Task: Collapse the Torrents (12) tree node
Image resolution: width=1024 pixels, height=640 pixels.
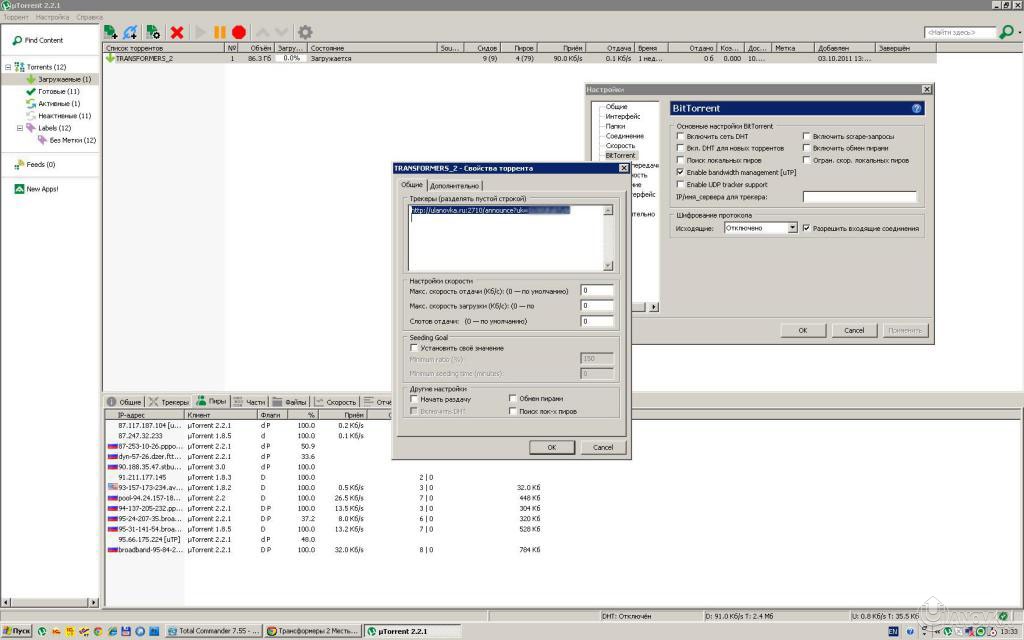Action: [8, 67]
